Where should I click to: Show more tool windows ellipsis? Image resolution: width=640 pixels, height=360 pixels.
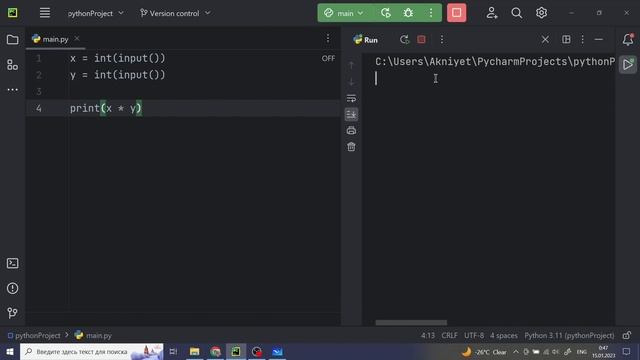(x=13, y=89)
